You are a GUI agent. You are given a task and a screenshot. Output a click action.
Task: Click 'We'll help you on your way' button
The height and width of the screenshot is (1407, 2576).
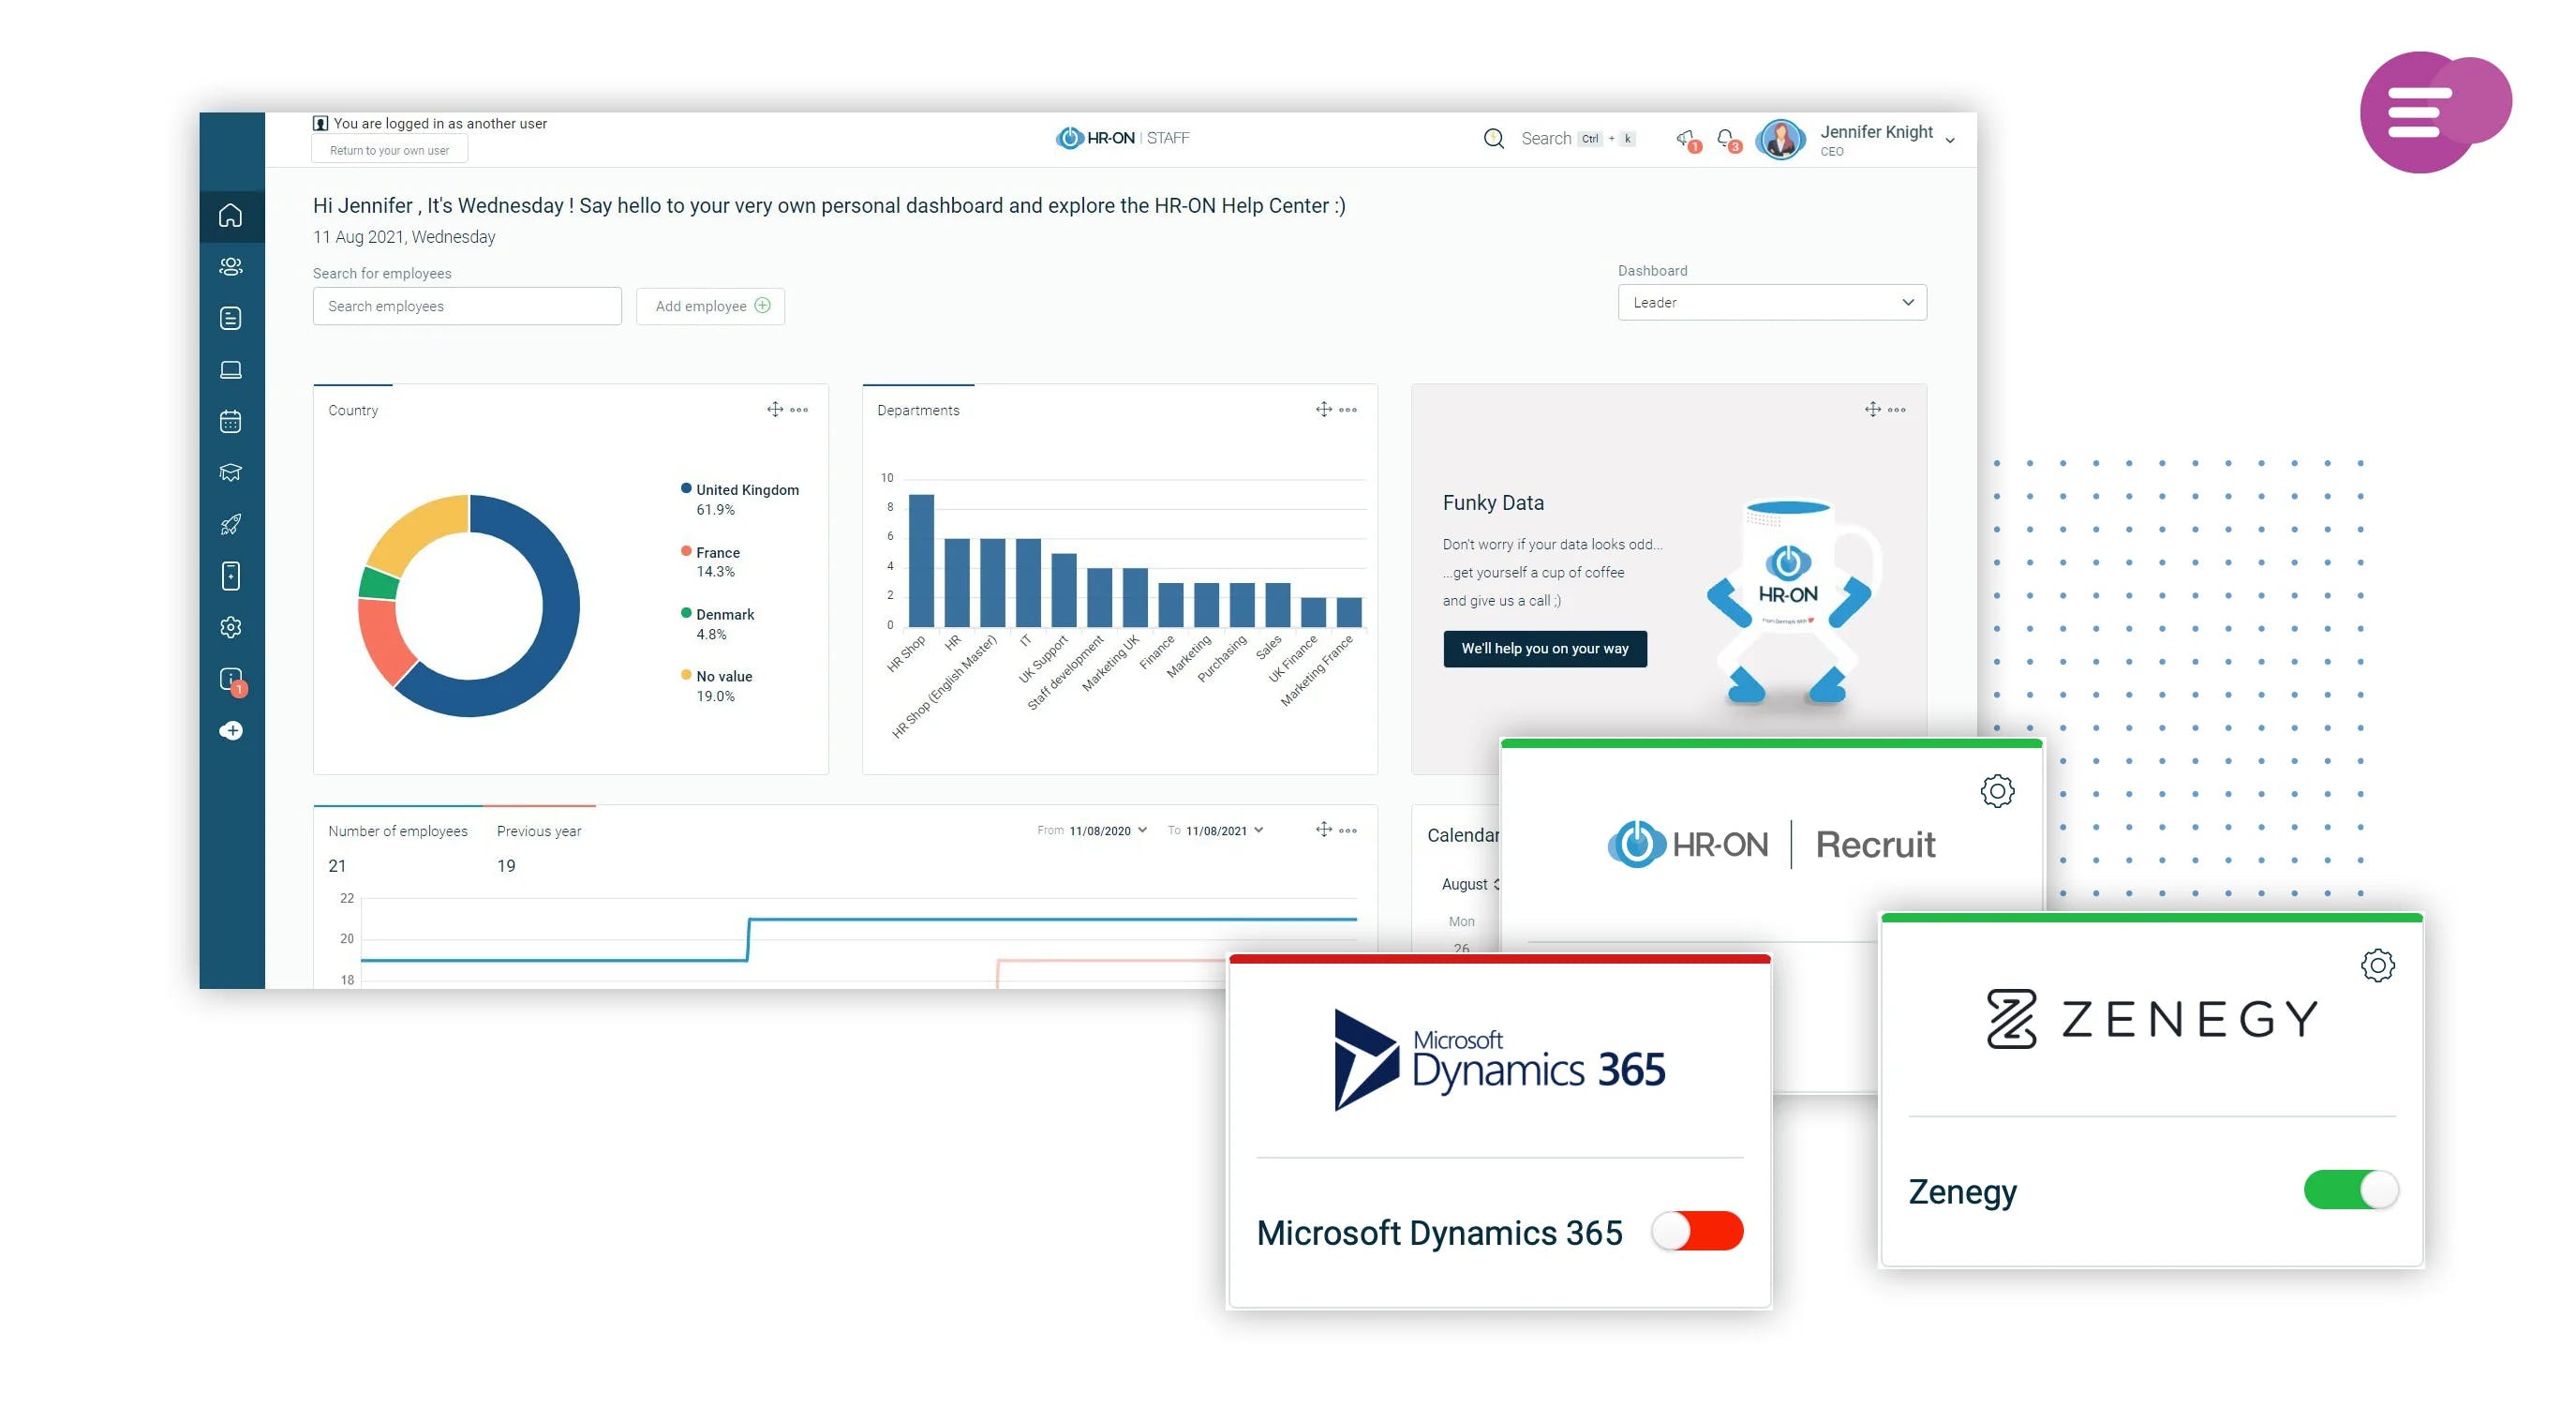(x=1544, y=648)
